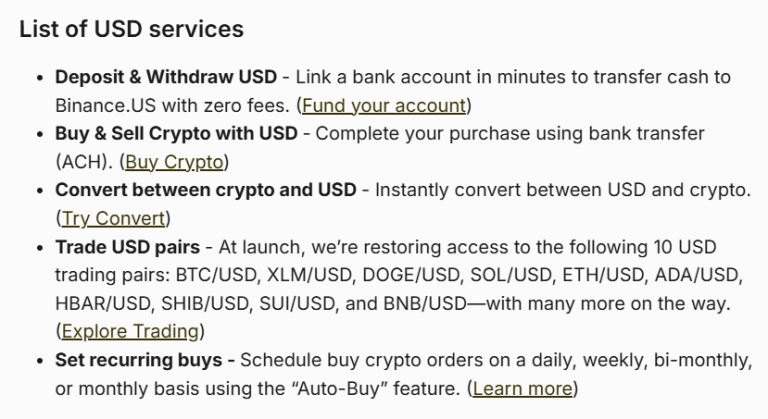Click the quoted "Auto-Buy" feature text
The image size is (768, 419).
[337, 389]
